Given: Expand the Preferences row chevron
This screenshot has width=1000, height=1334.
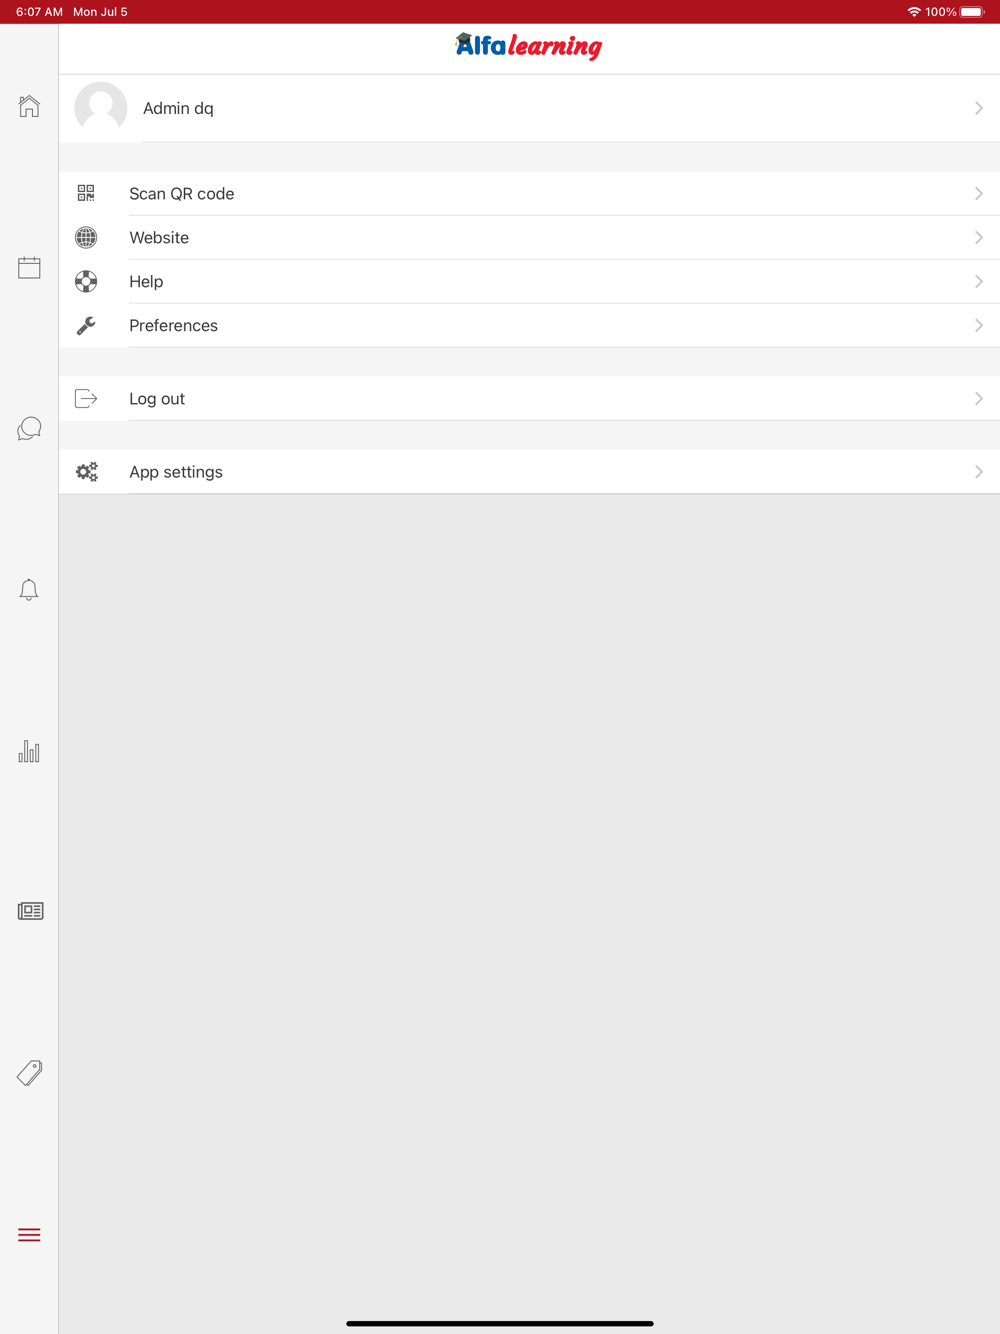Looking at the screenshot, I should click(x=978, y=325).
